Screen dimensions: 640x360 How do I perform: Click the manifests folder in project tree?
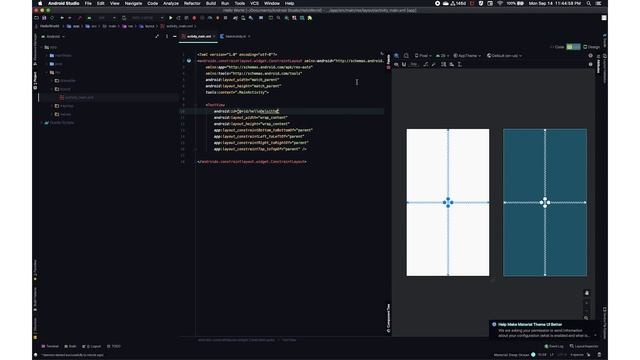click(60, 56)
